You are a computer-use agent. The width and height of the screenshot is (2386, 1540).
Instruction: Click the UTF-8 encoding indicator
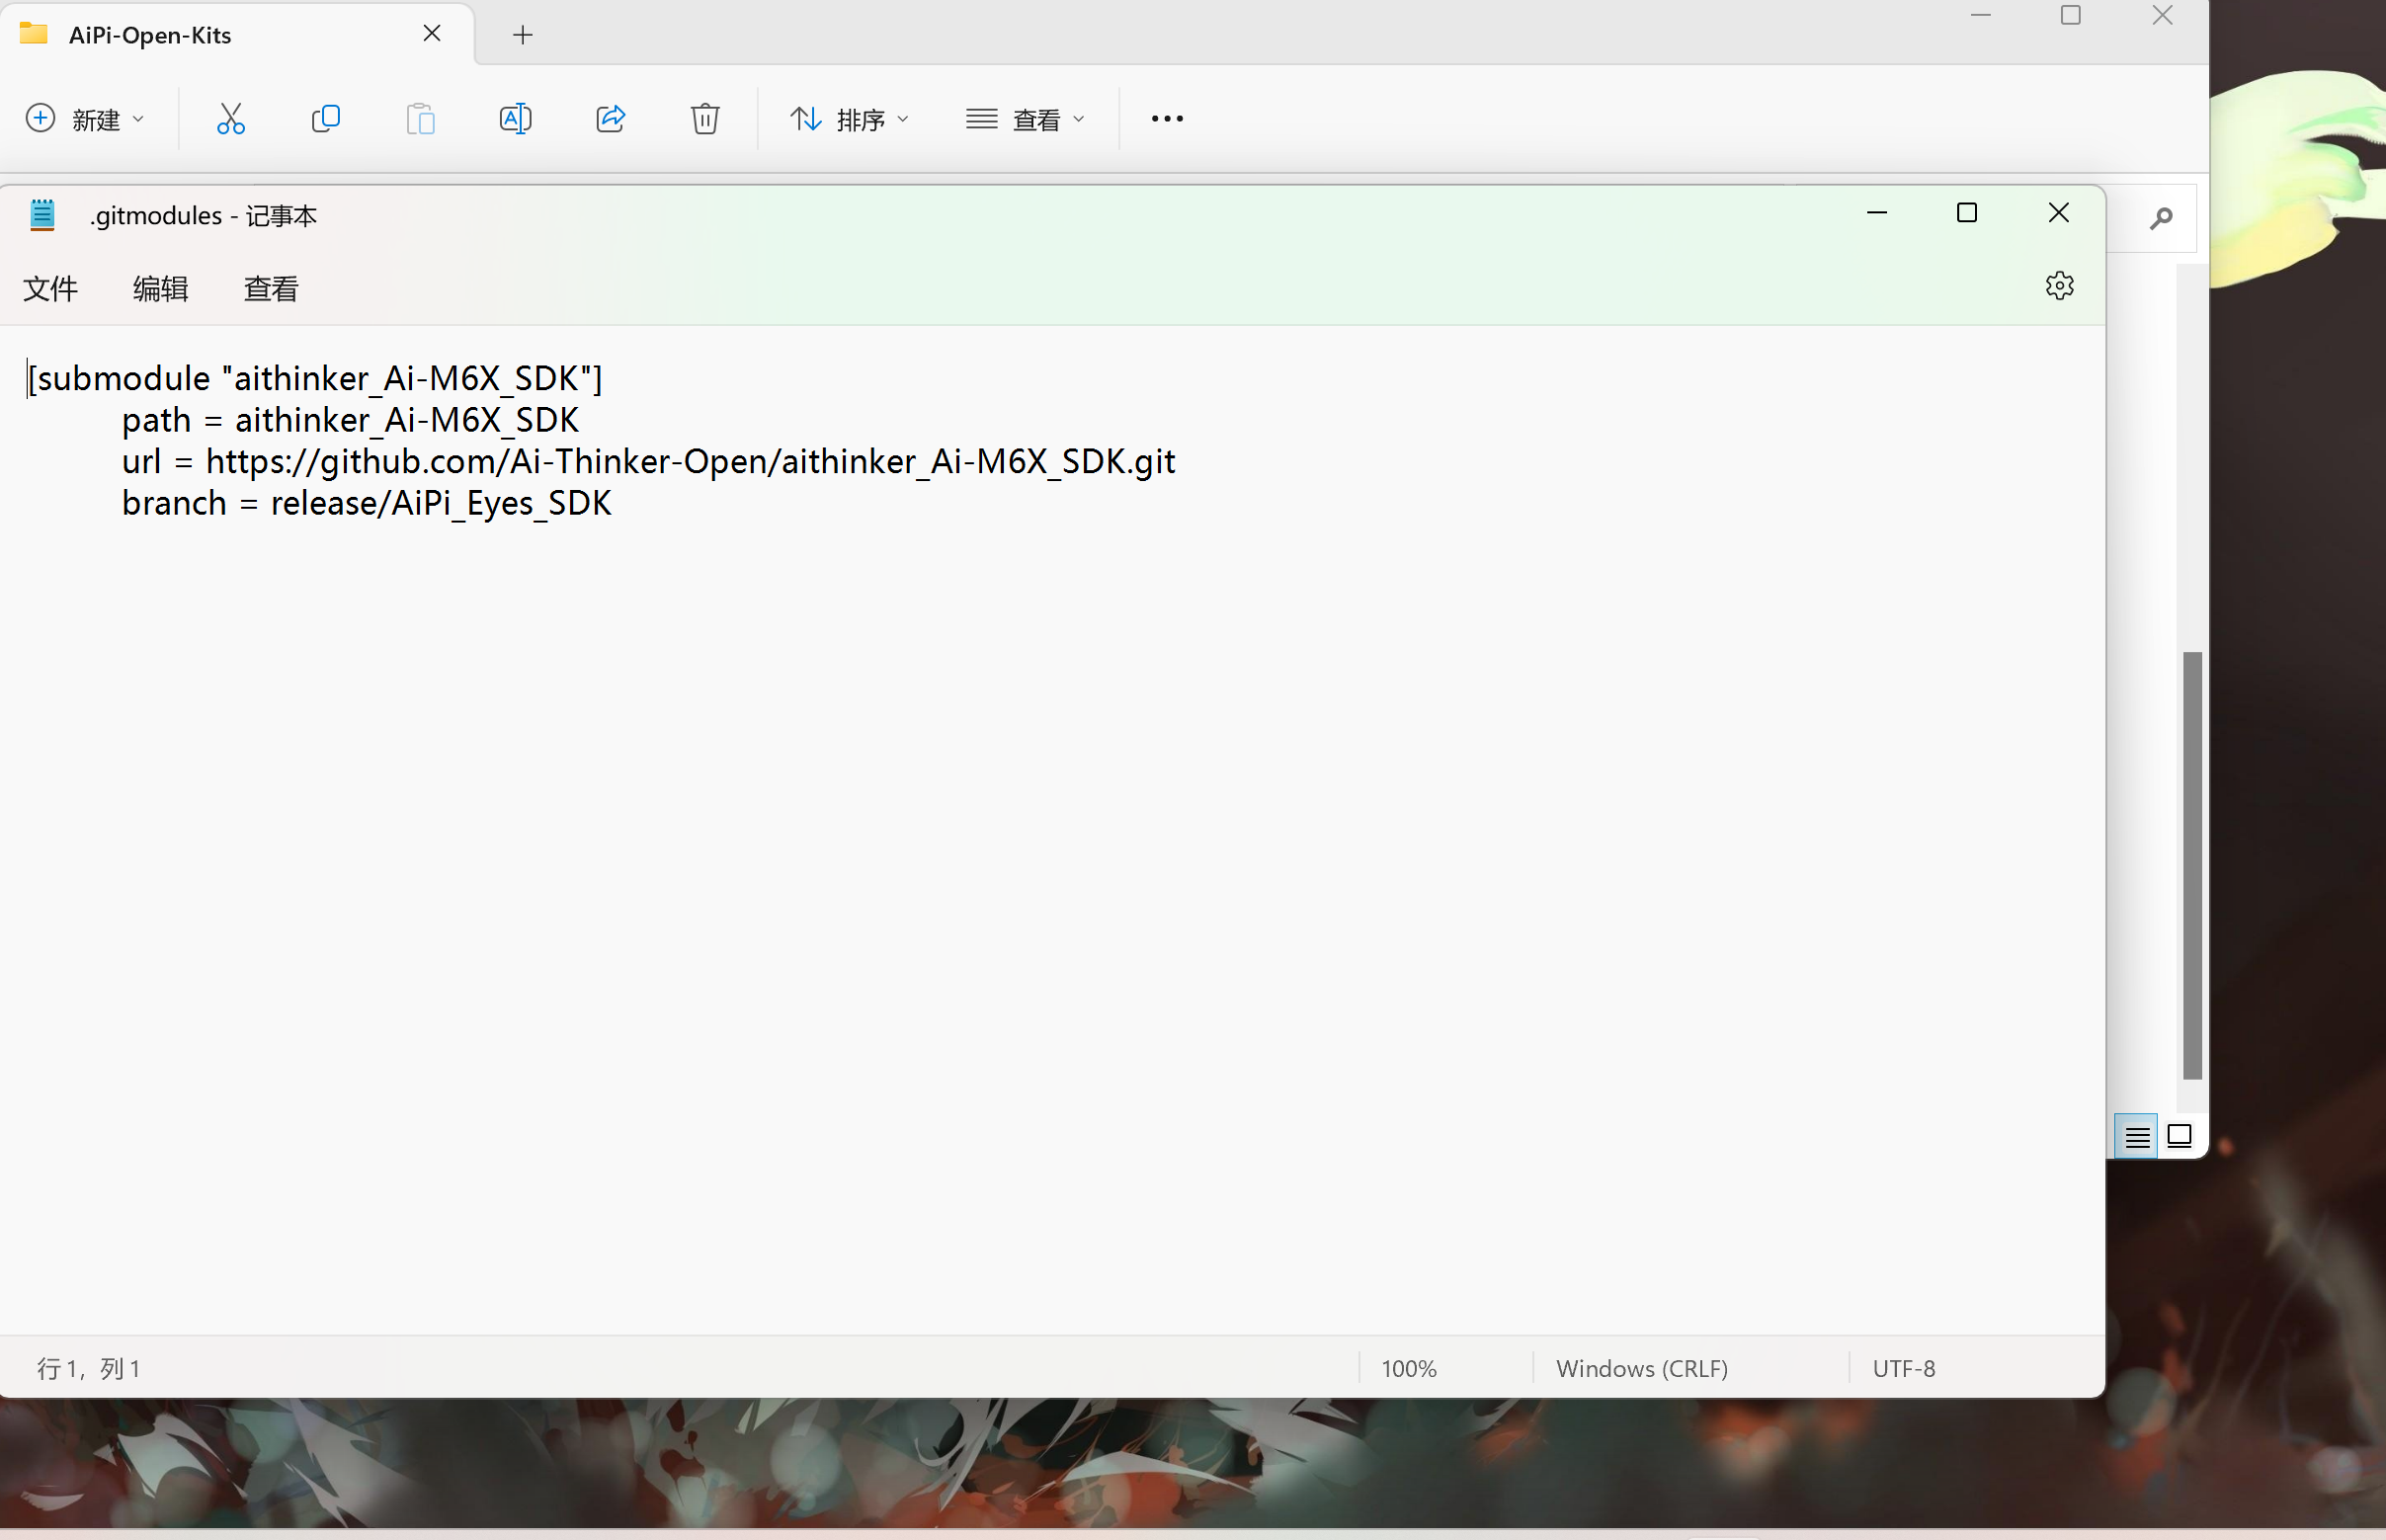1904,1368
